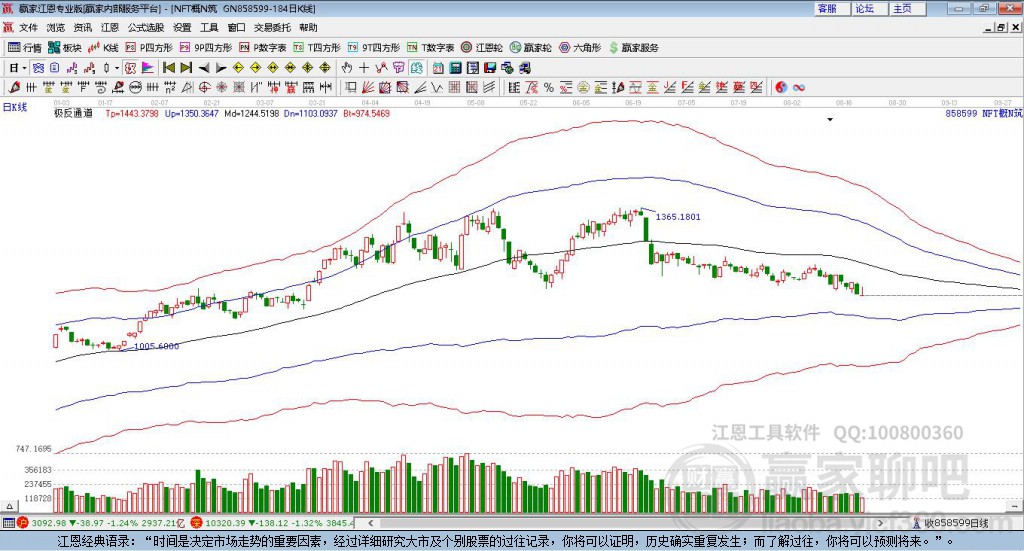Open the 板块 sector view
Image resolution: width=1024 pixels, height=551 pixels.
[x=65, y=48]
